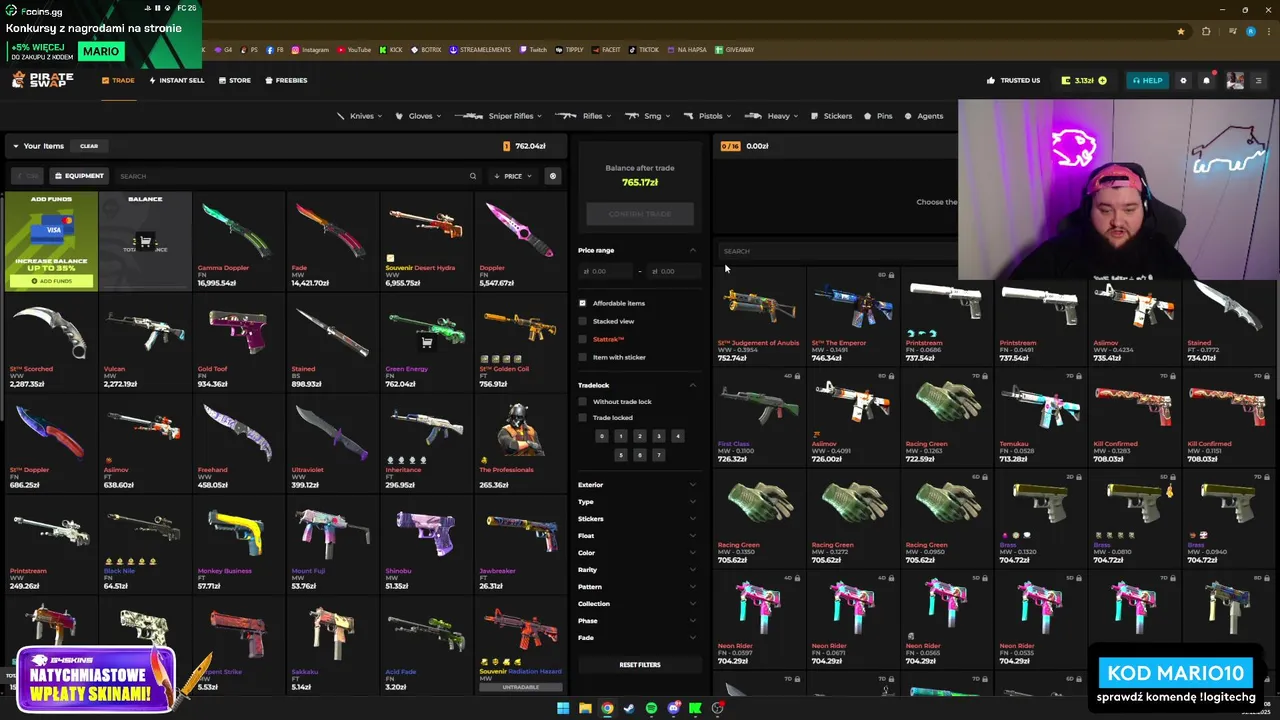Open the KICK bookmark
The height and width of the screenshot is (720, 1280).
[391, 49]
